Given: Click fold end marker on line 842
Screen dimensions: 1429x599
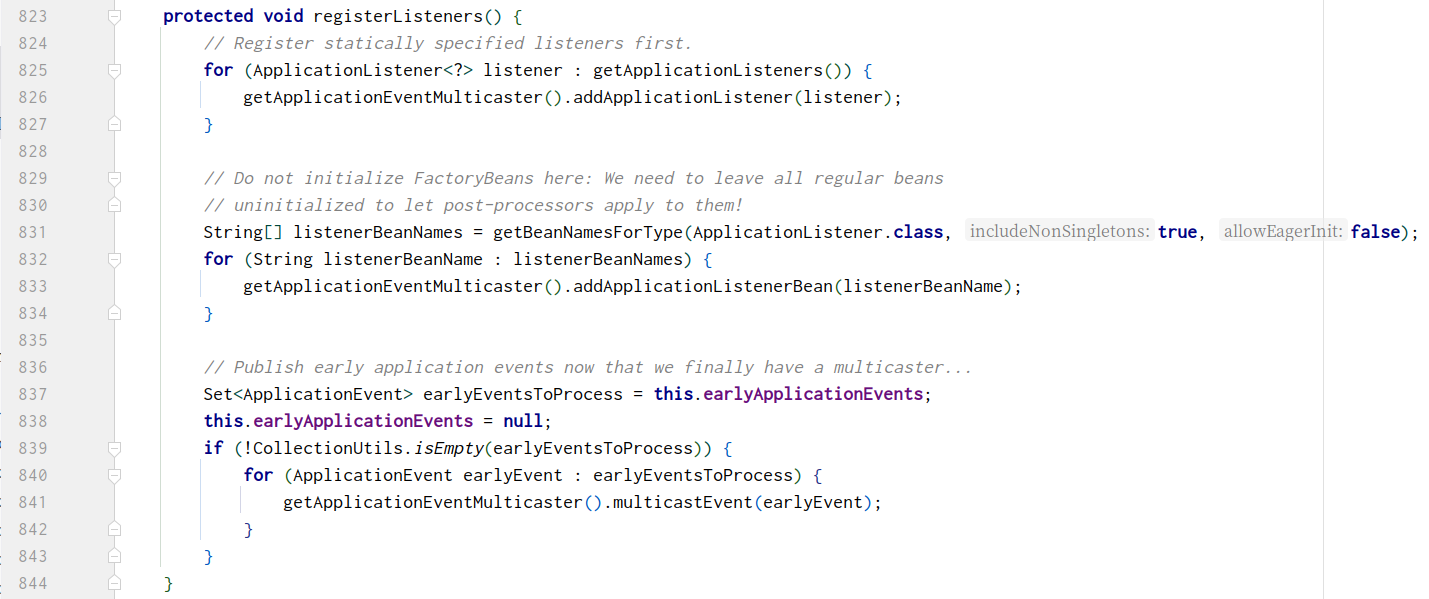Looking at the screenshot, I should [114, 530].
